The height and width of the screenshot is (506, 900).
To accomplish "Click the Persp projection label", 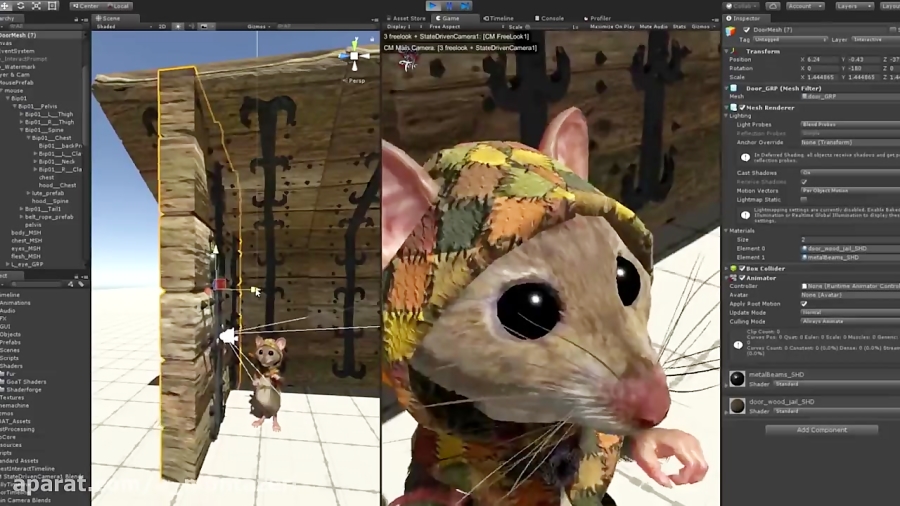I will [356, 81].
